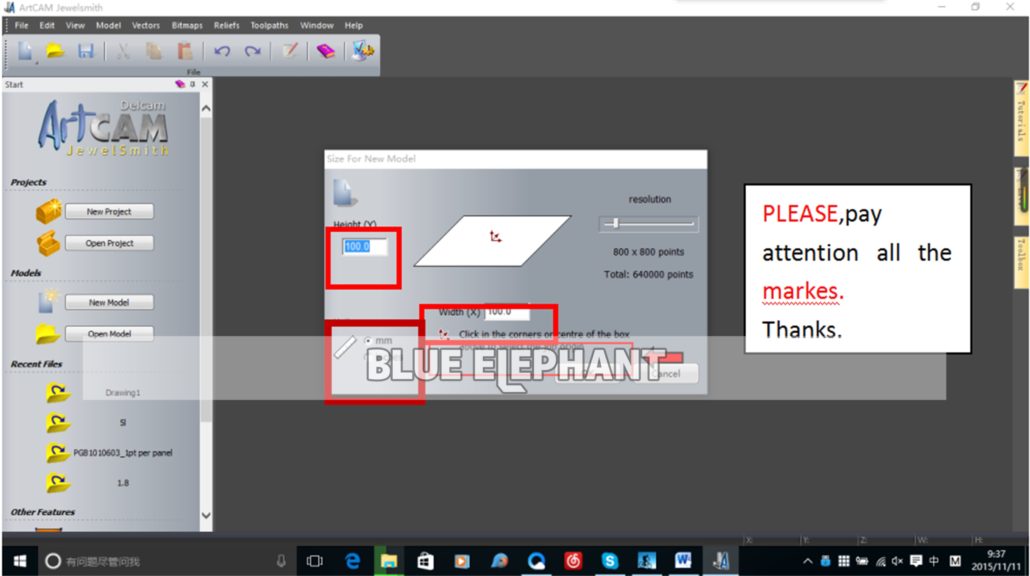This screenshot has width=1030, height=576.
Task: Show hidden system tray icons
Action: click(x=809, y=561)
